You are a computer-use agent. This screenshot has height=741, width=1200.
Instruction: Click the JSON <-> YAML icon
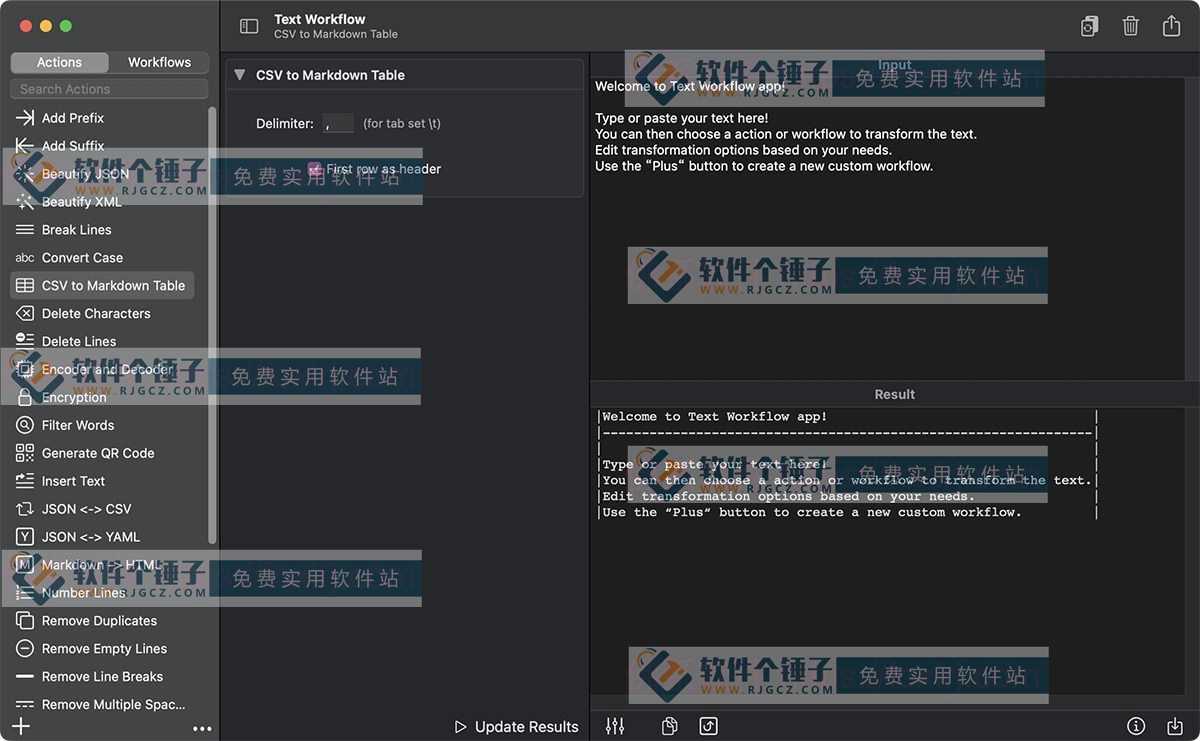tap(25, 537)
